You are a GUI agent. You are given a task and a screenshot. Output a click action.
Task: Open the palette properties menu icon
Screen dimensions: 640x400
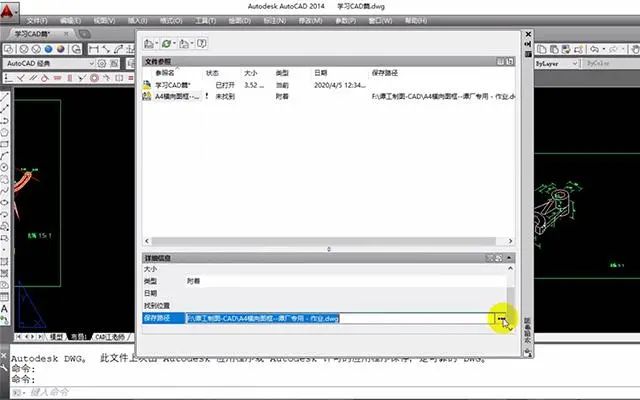[x=528, y=53]
